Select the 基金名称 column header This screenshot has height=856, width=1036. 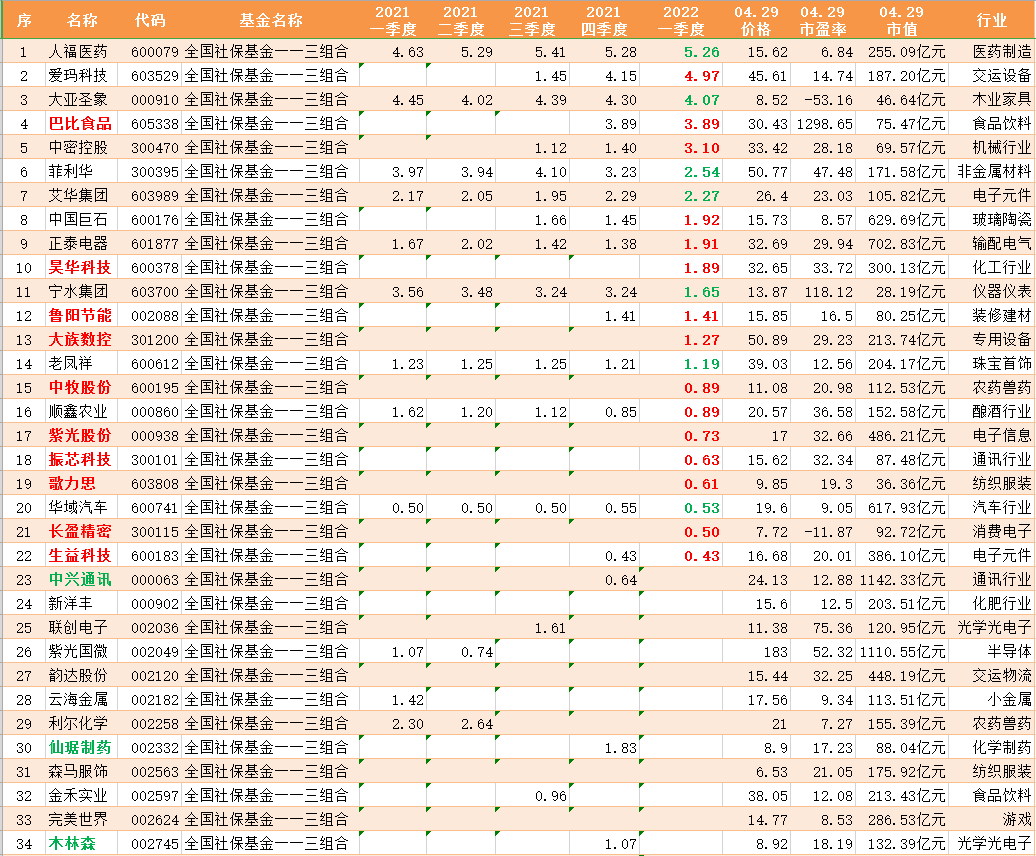[271, 20]
